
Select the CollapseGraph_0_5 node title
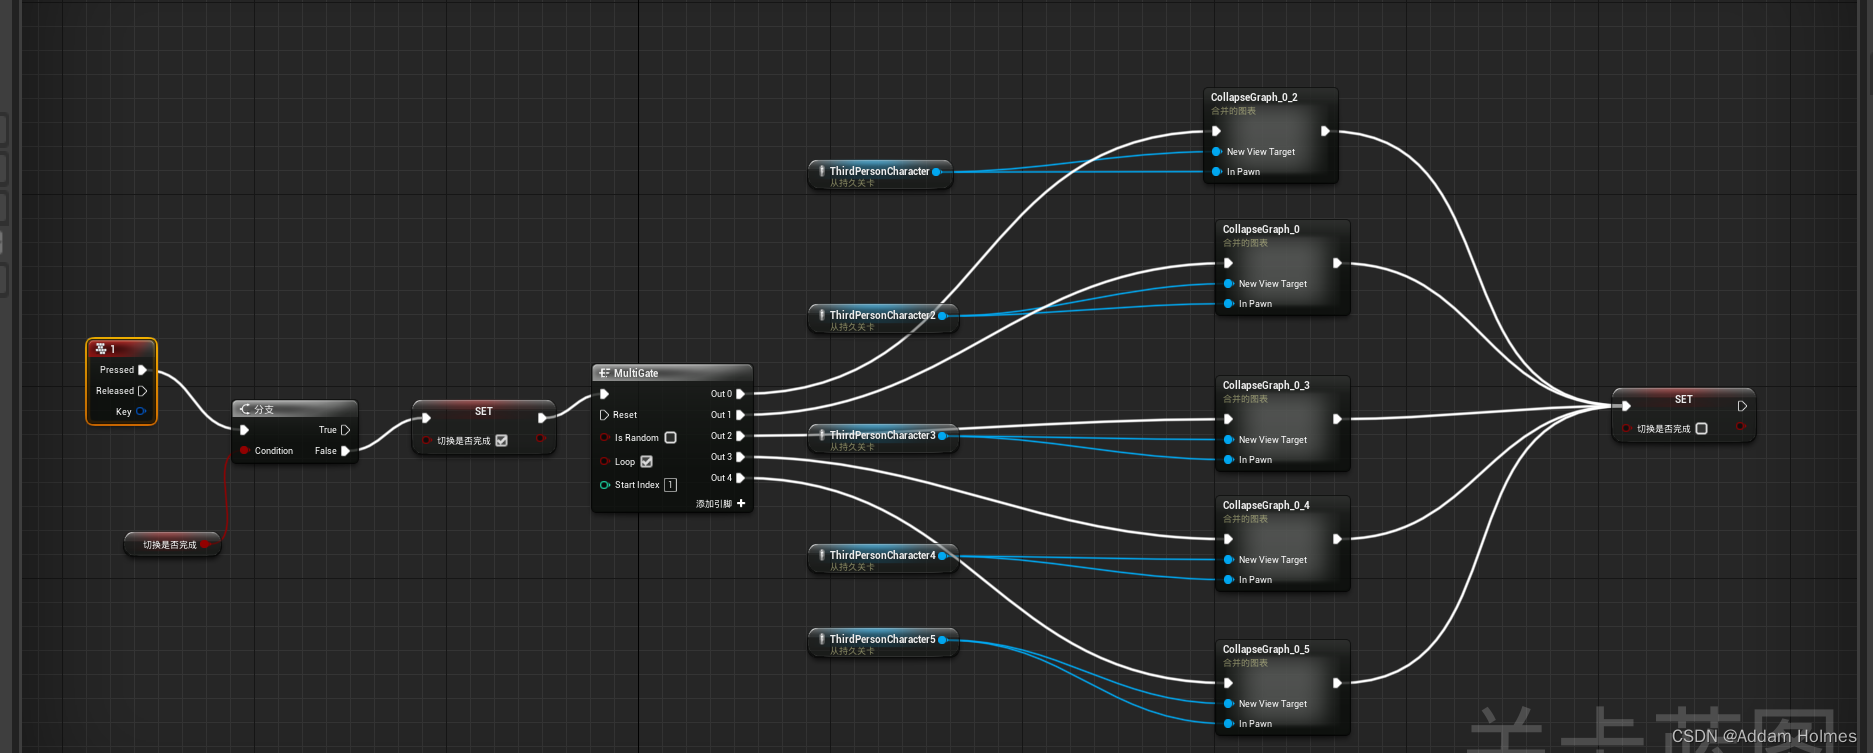[x=1266, y=649]
